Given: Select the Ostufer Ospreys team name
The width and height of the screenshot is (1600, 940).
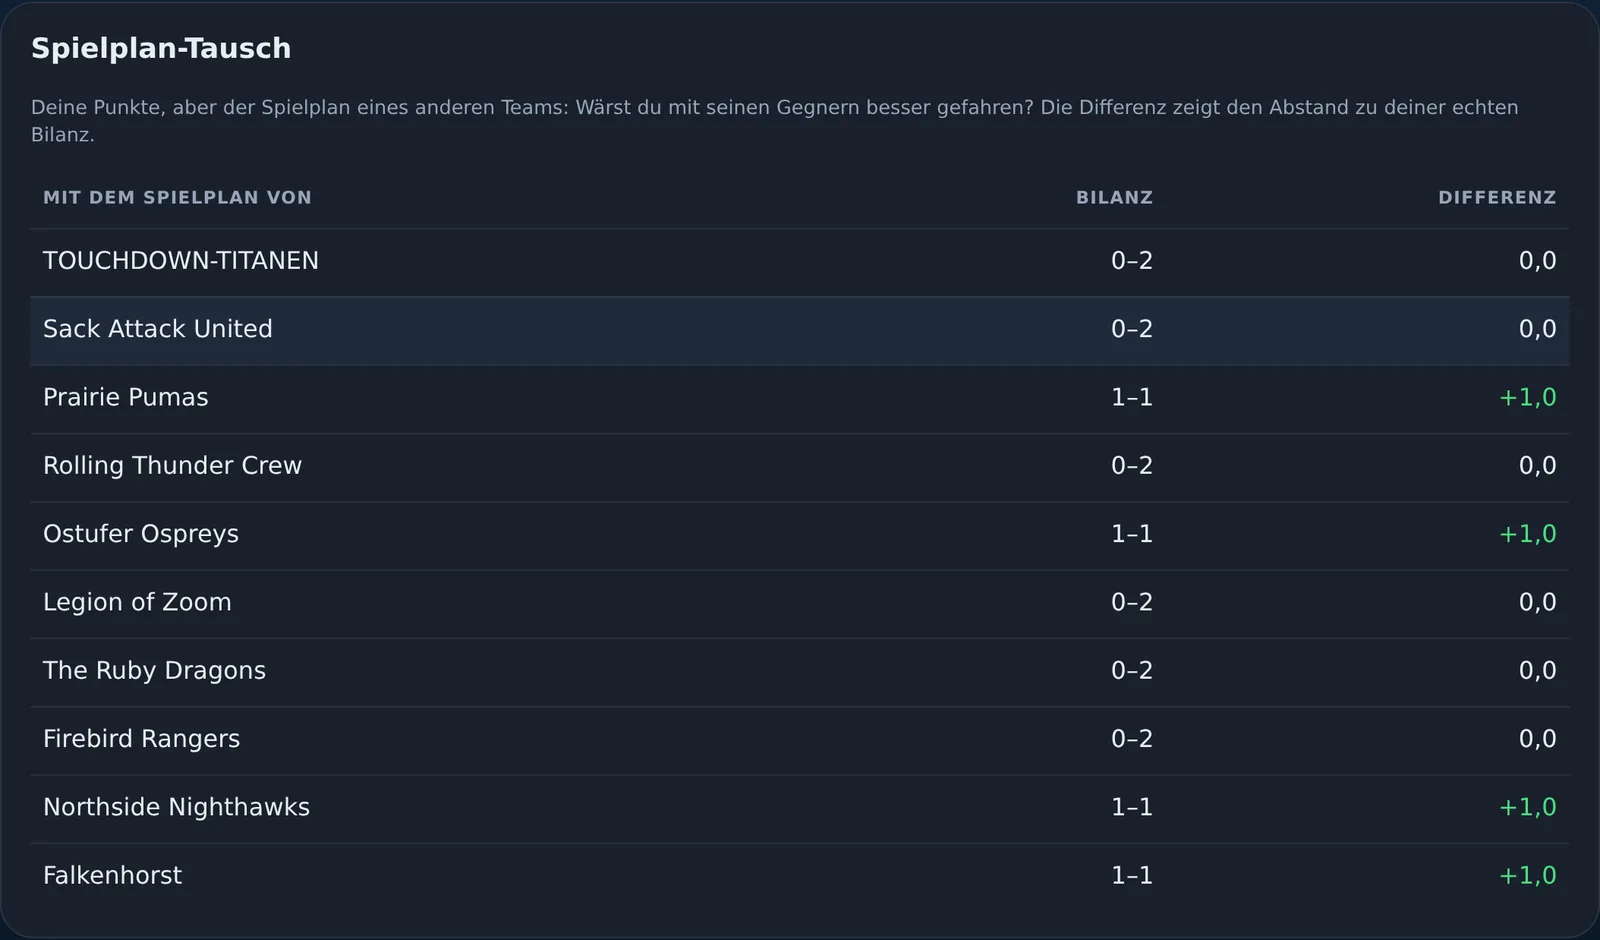Looking at the screenshot, I should tap(140, 534).
